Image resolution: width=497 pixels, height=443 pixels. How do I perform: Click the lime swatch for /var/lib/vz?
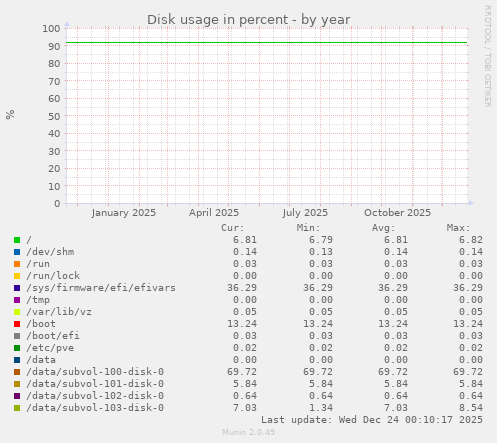coord(17,312)
